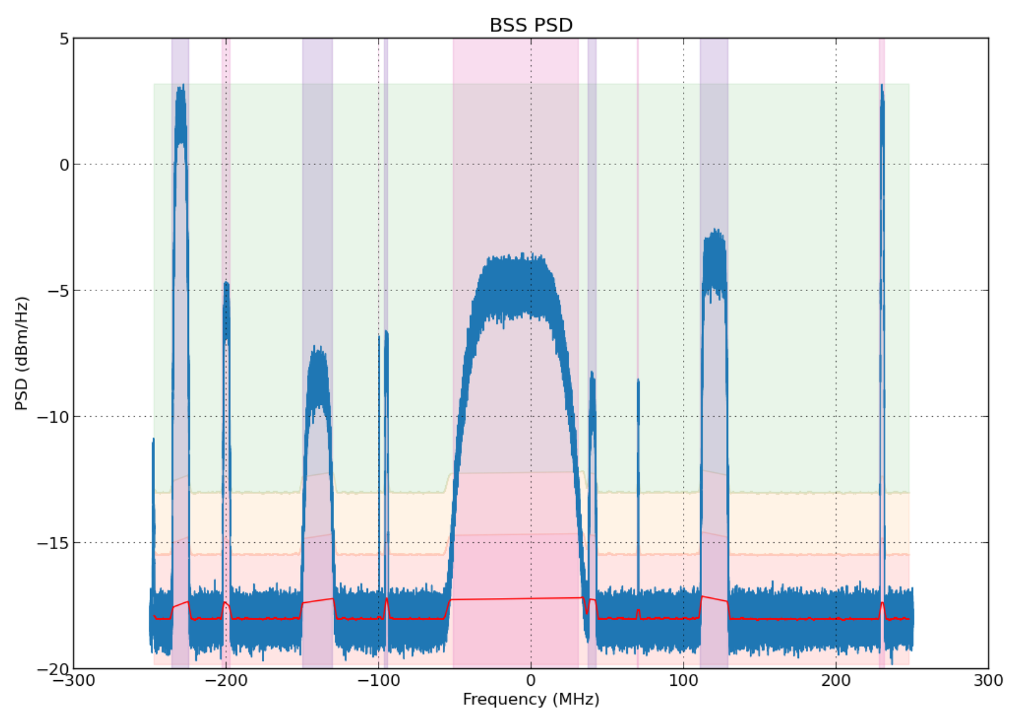Click the y-axis tick label 5
This screenshot has height=726, width=1020.
click(63, 39)
